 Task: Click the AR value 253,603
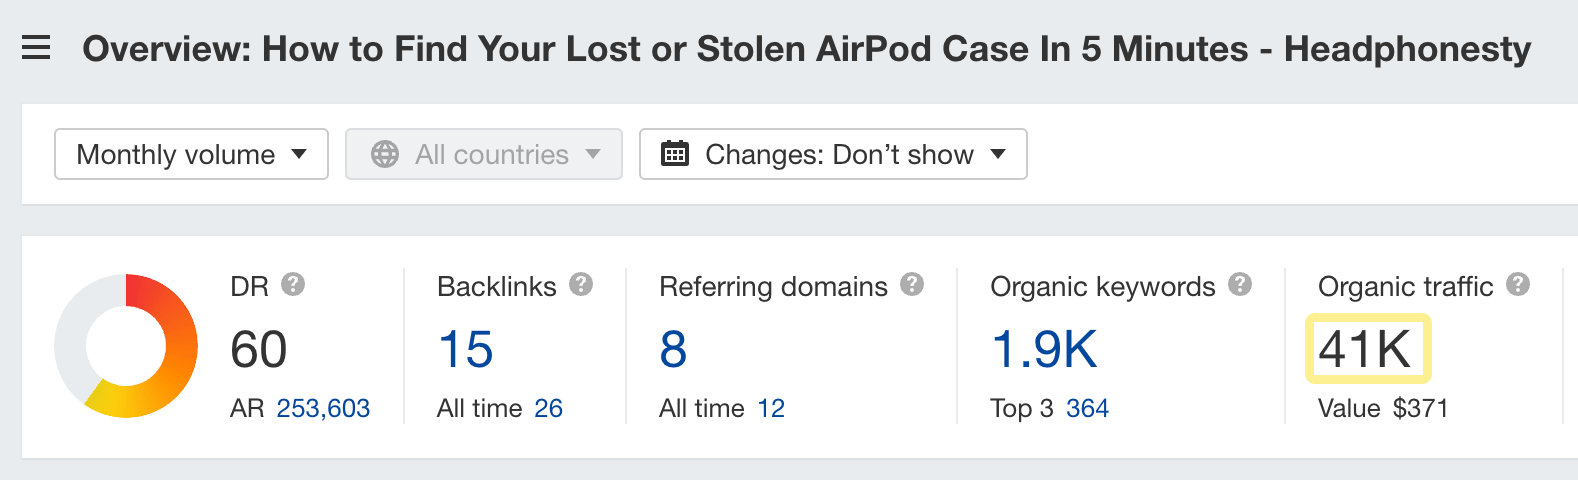(323, 408)
